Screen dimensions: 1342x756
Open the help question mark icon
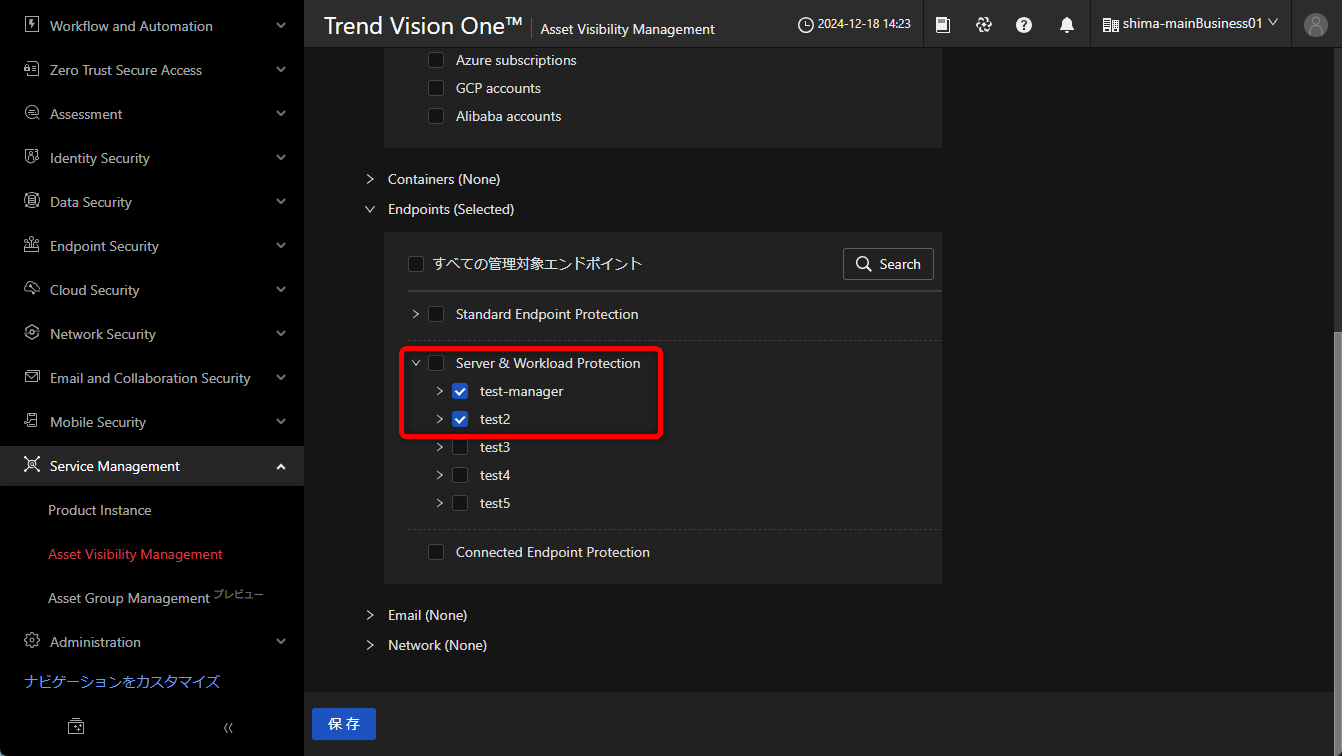click(x=1024, y=25)
